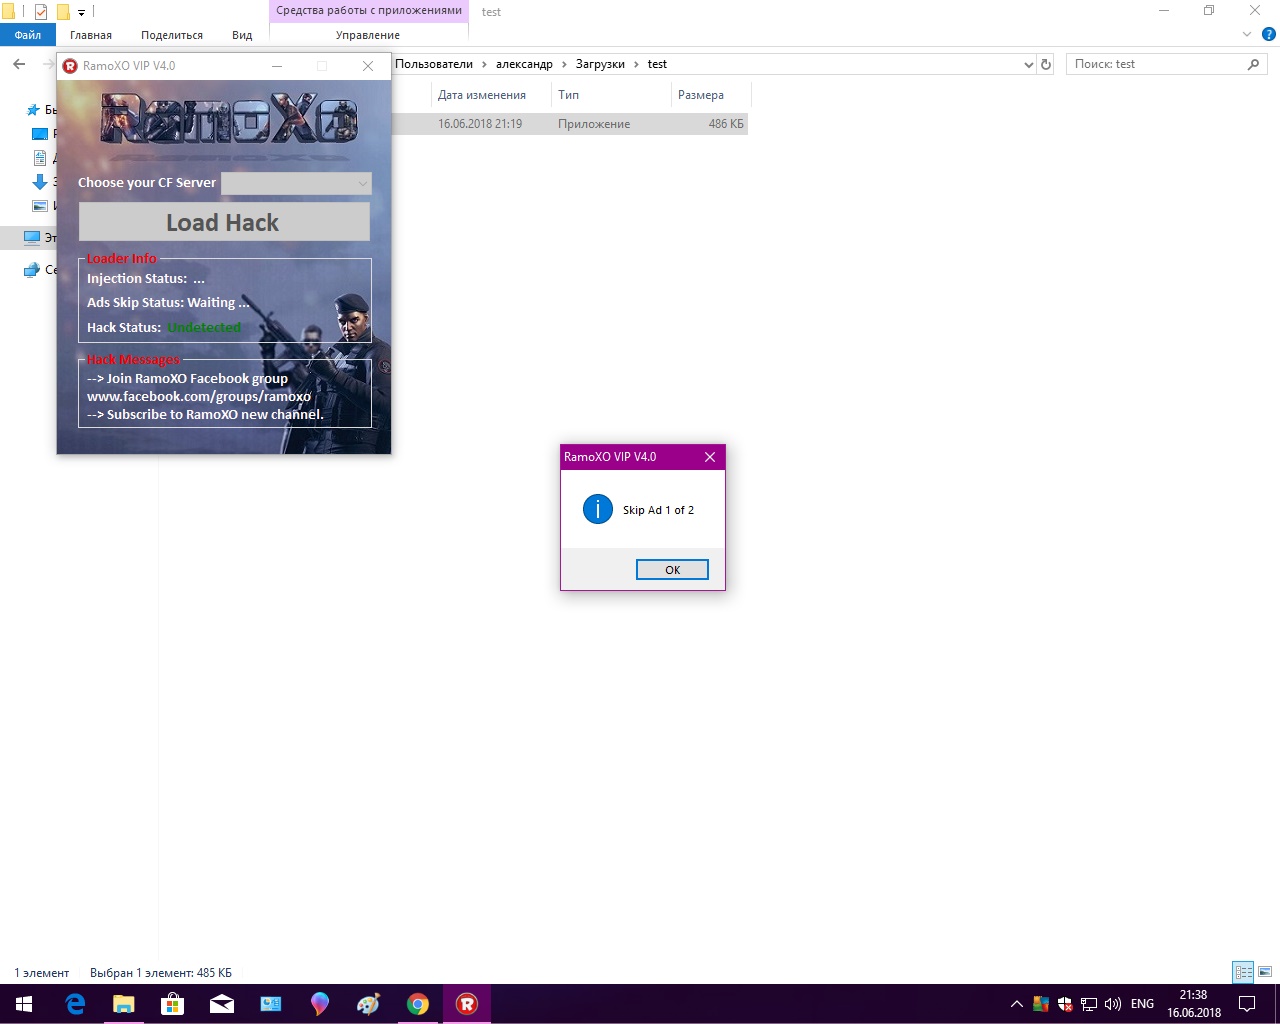The width and height of the screenshot is (1280, 1024).
Task: Collapse the Explorer ribbon chevron
Action: click(x=1247, y=35)
